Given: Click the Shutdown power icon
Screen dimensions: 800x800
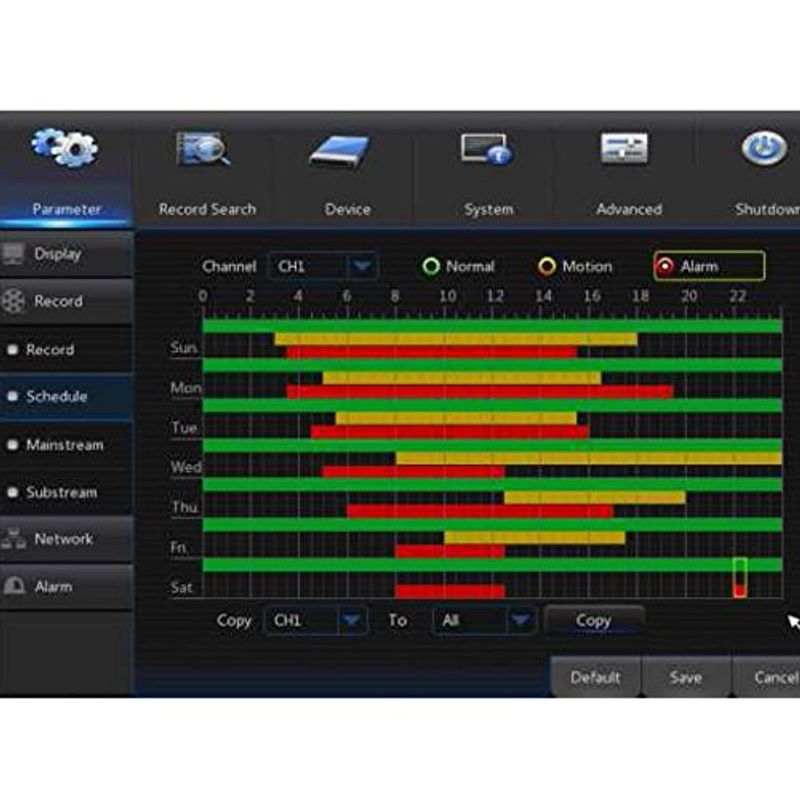Looking at the screenshot, I should point(764,149).
